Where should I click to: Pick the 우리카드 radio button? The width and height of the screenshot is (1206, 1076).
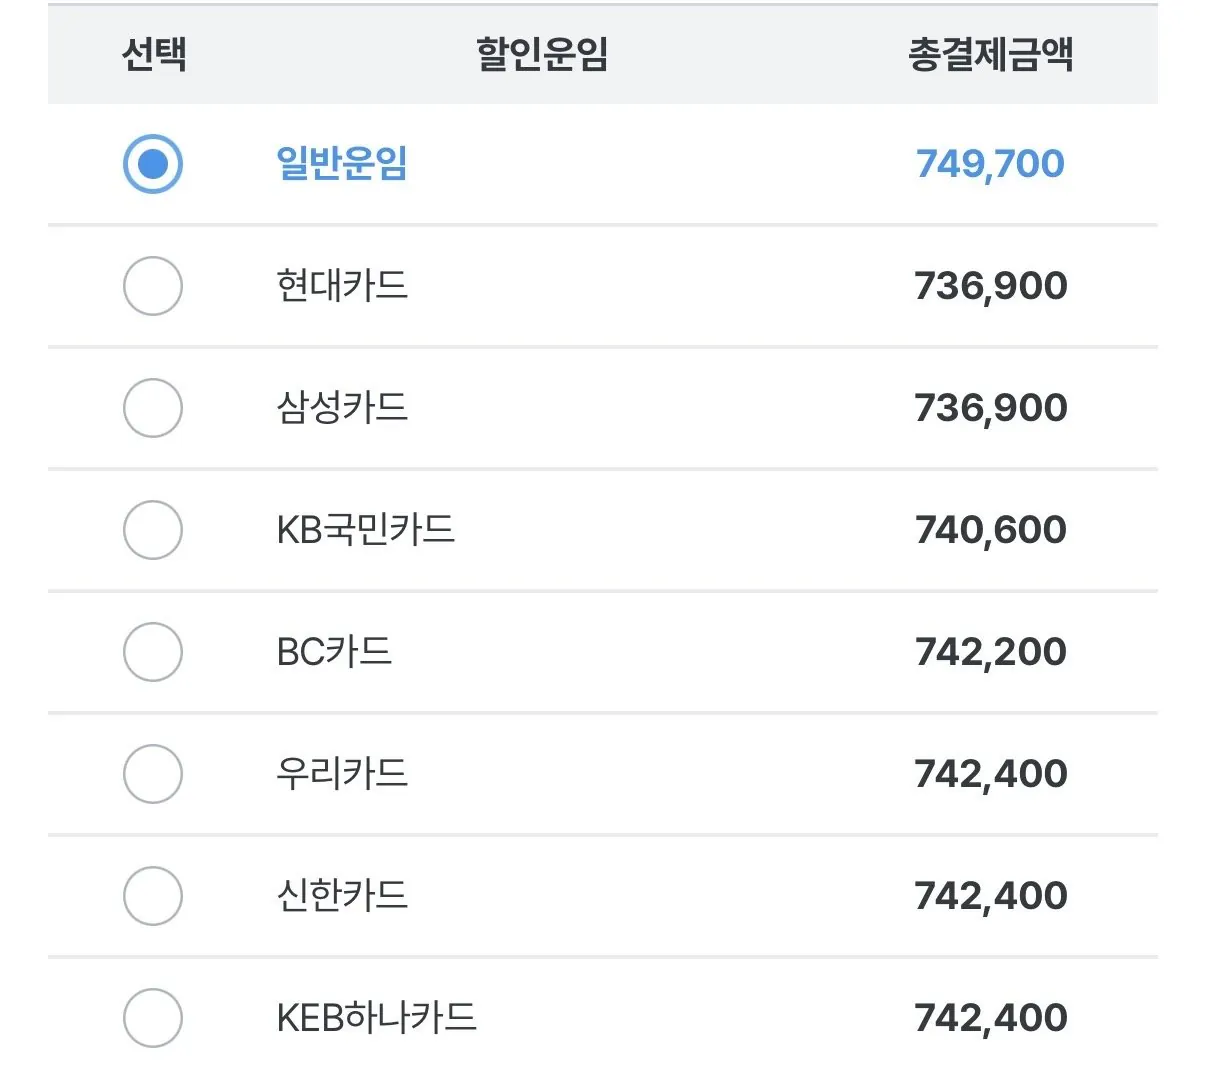pos(153,774)
